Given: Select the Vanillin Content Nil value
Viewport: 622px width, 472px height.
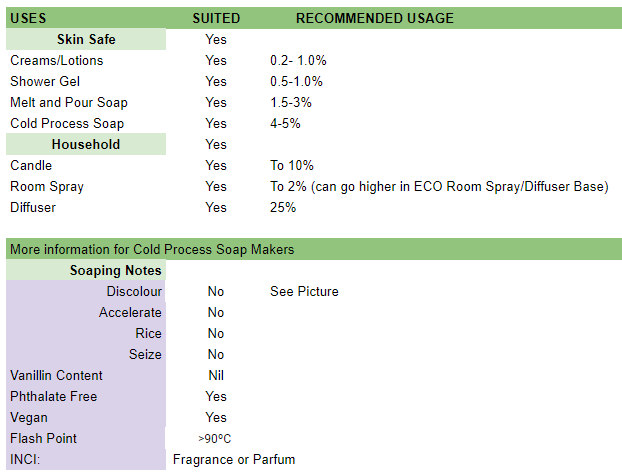Looking at the screenshot, I should click(x=216, y=375).
